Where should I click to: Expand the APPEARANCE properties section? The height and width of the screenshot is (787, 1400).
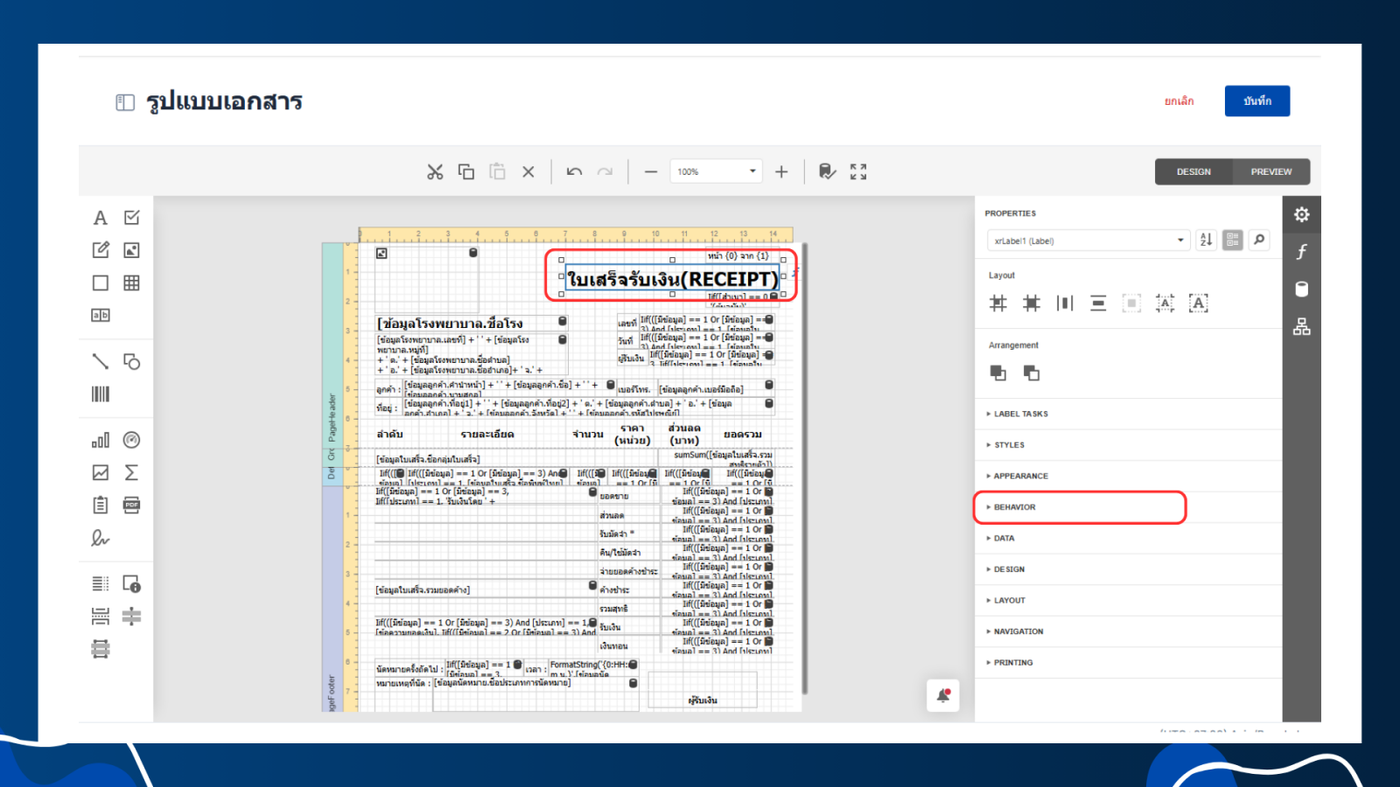coord(1020,476)
